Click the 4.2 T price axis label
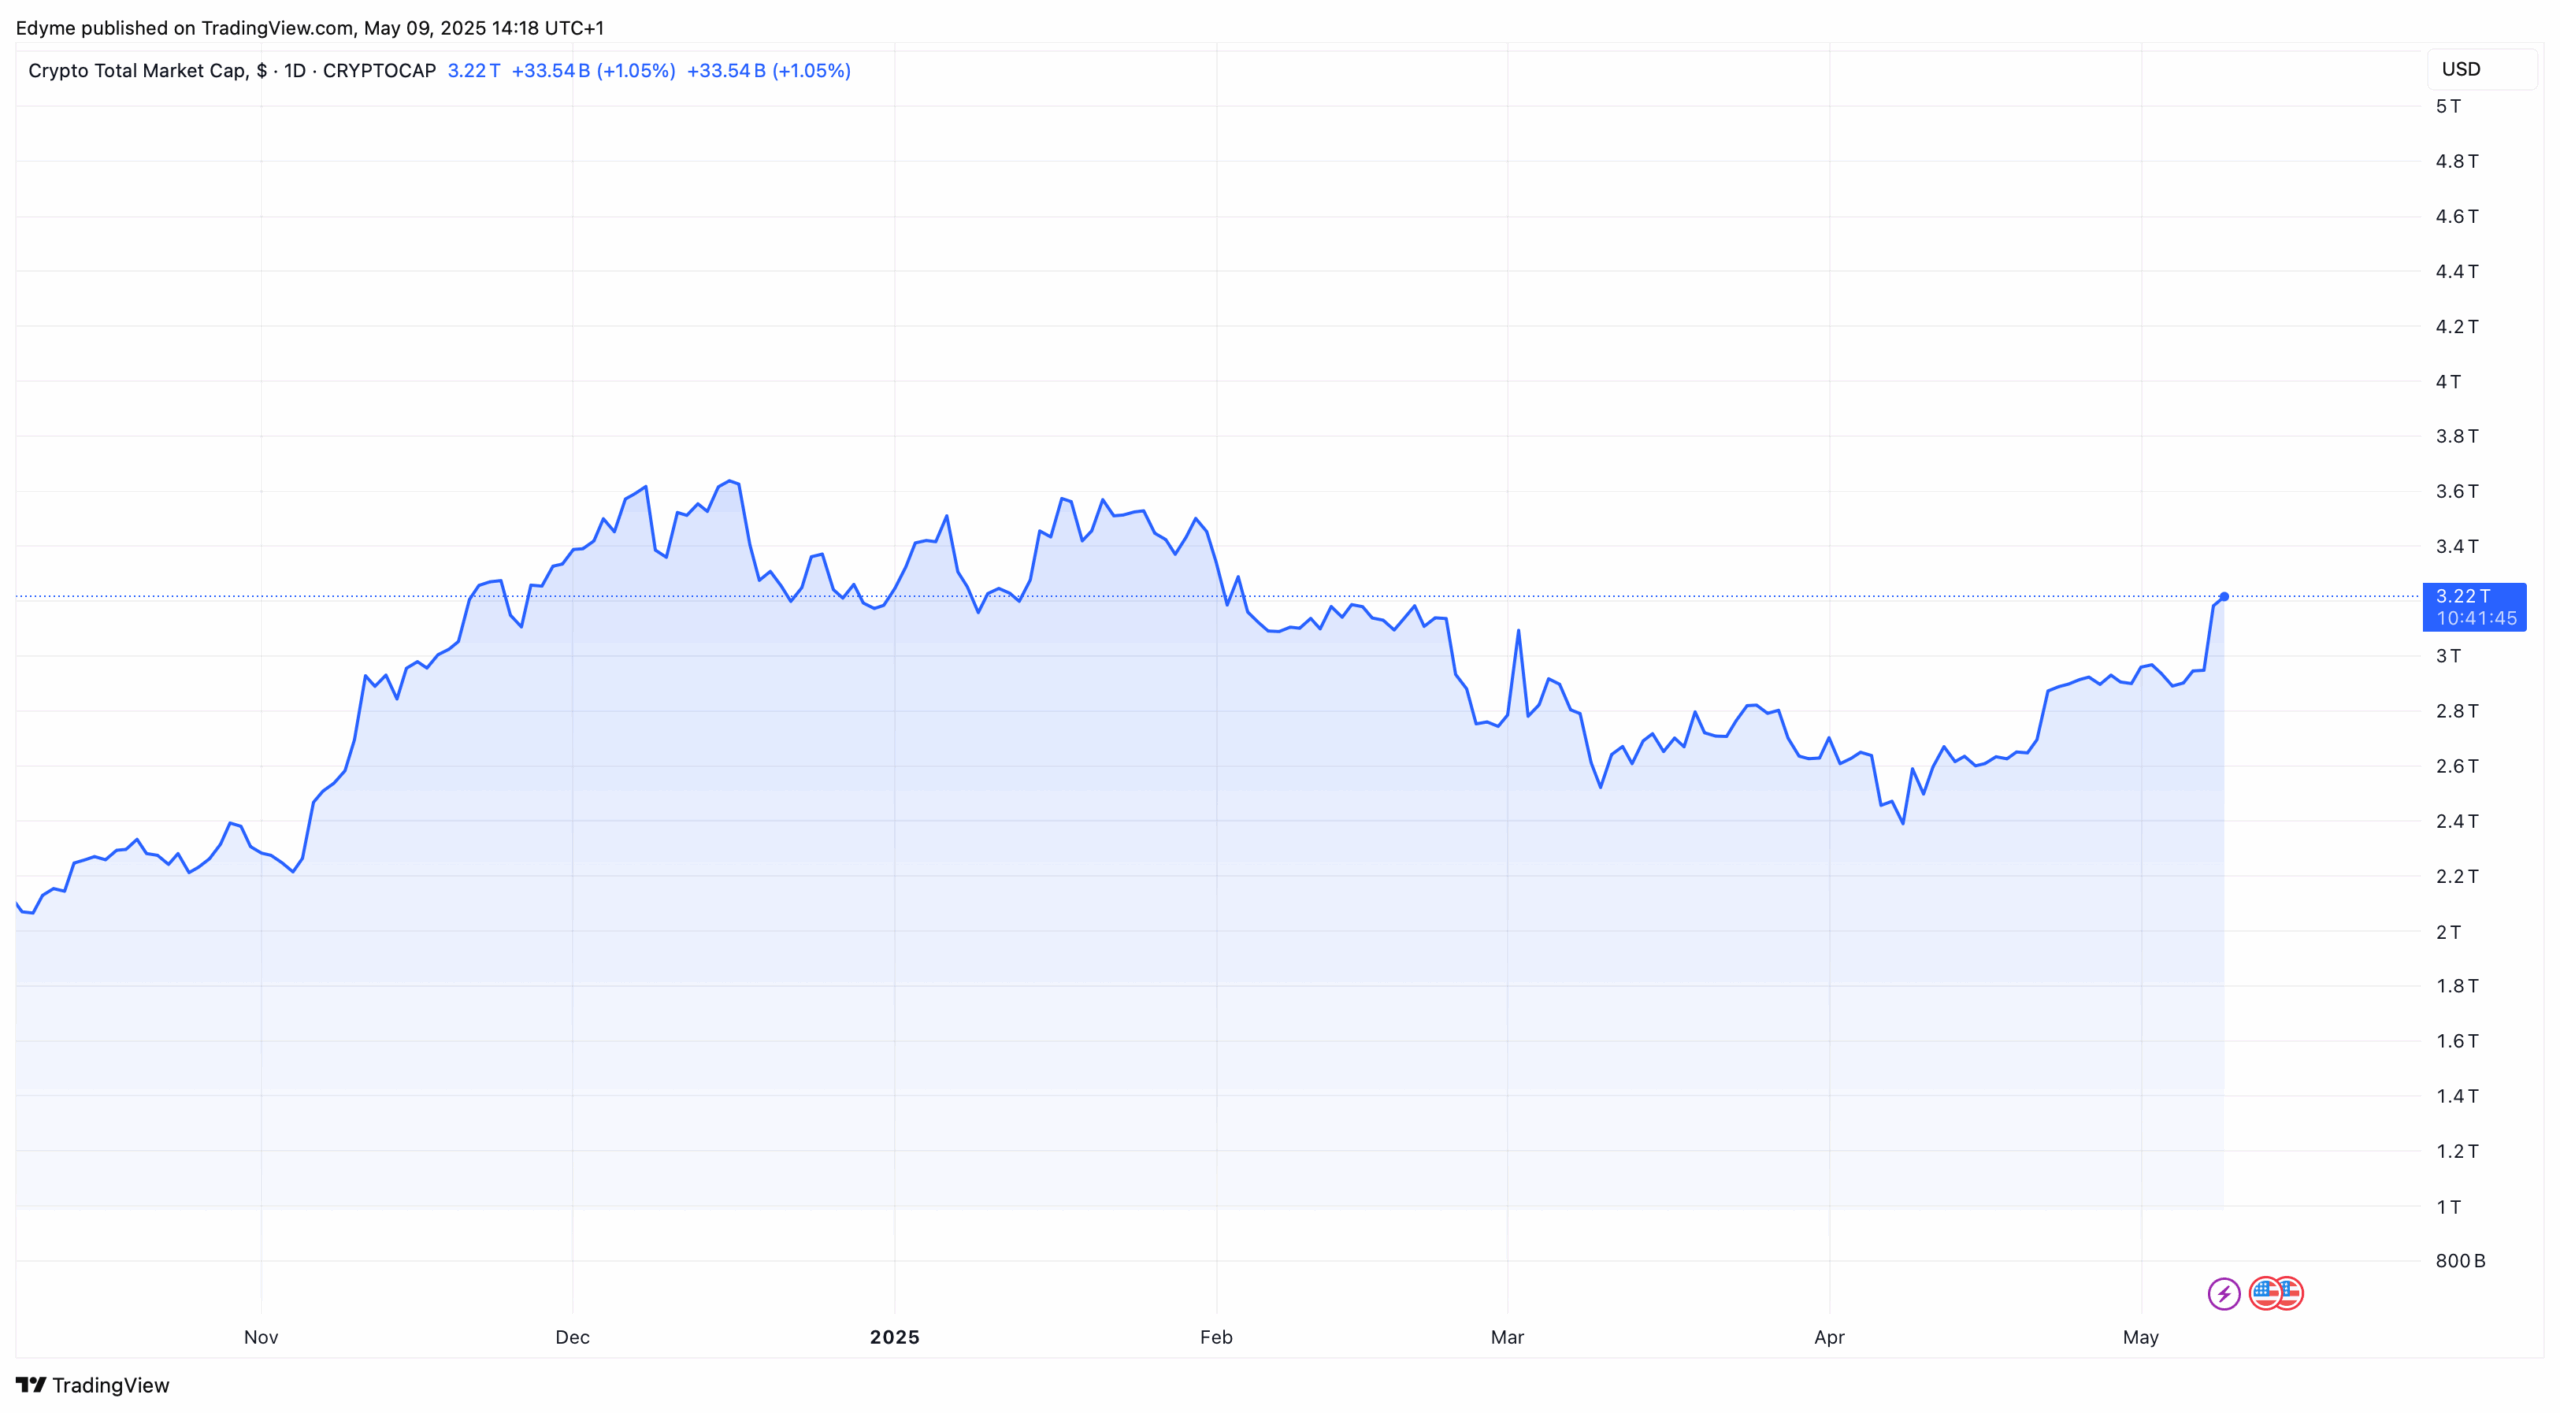The height and width of the screenshot is (1413, 2560). point(2456,326)
